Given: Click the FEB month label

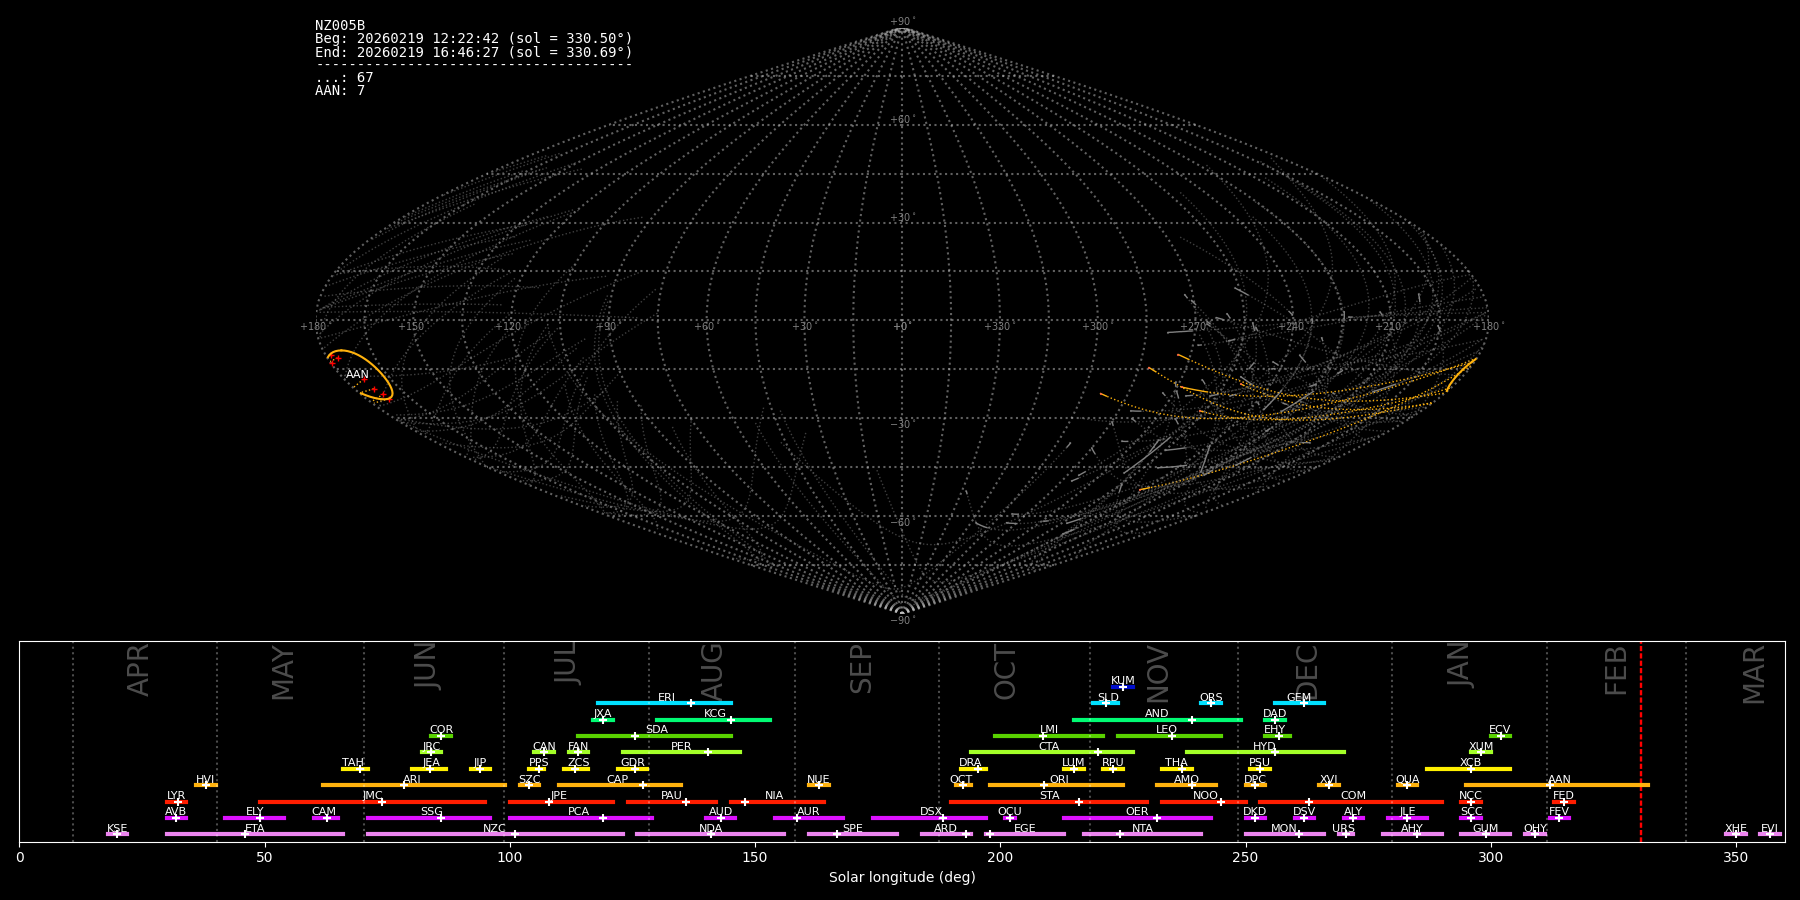Looking at the screenshot, I should click(x=1616, y=671).
